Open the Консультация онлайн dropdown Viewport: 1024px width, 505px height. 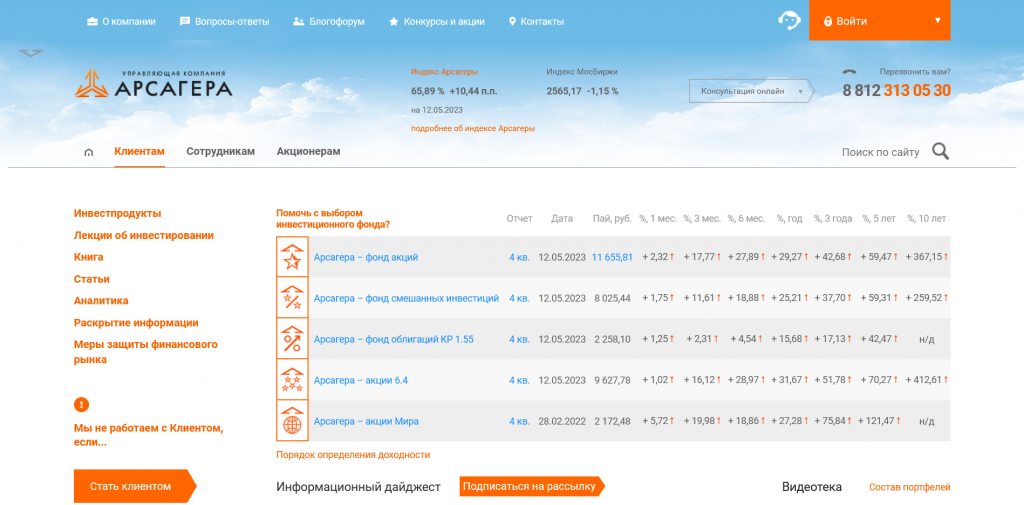point(750,91)
